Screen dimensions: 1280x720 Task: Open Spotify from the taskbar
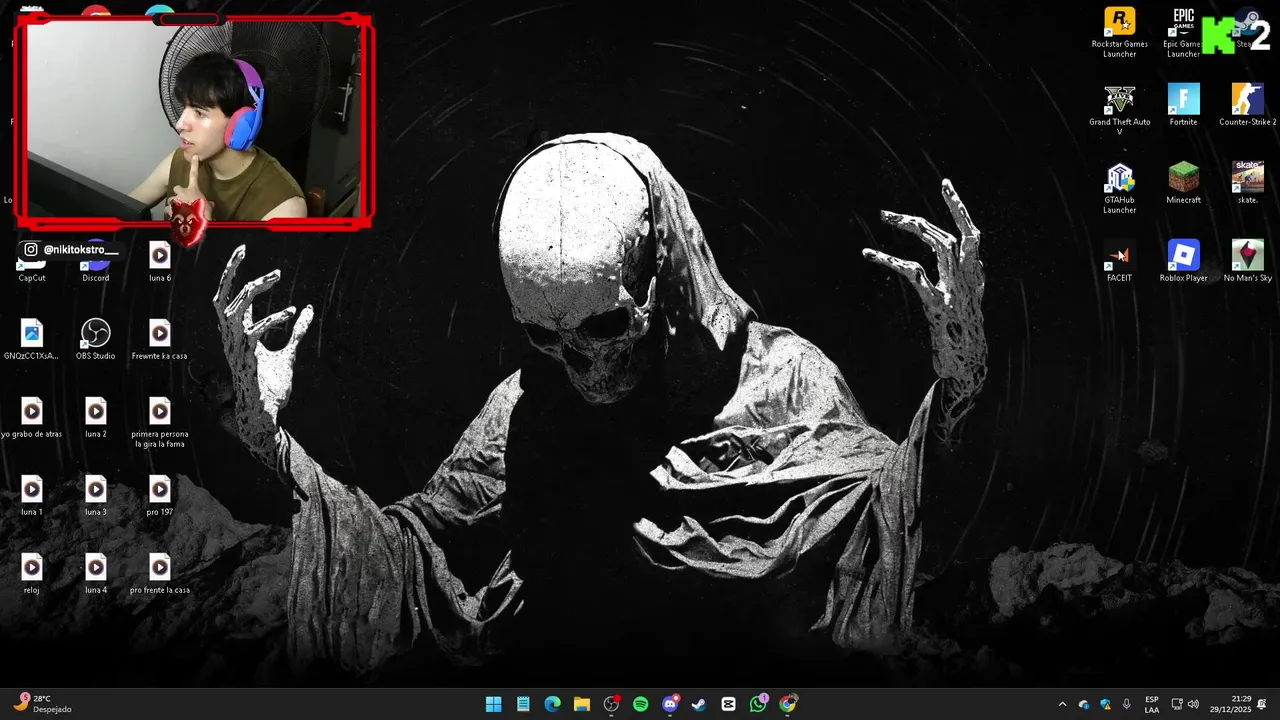pos(640,704)
